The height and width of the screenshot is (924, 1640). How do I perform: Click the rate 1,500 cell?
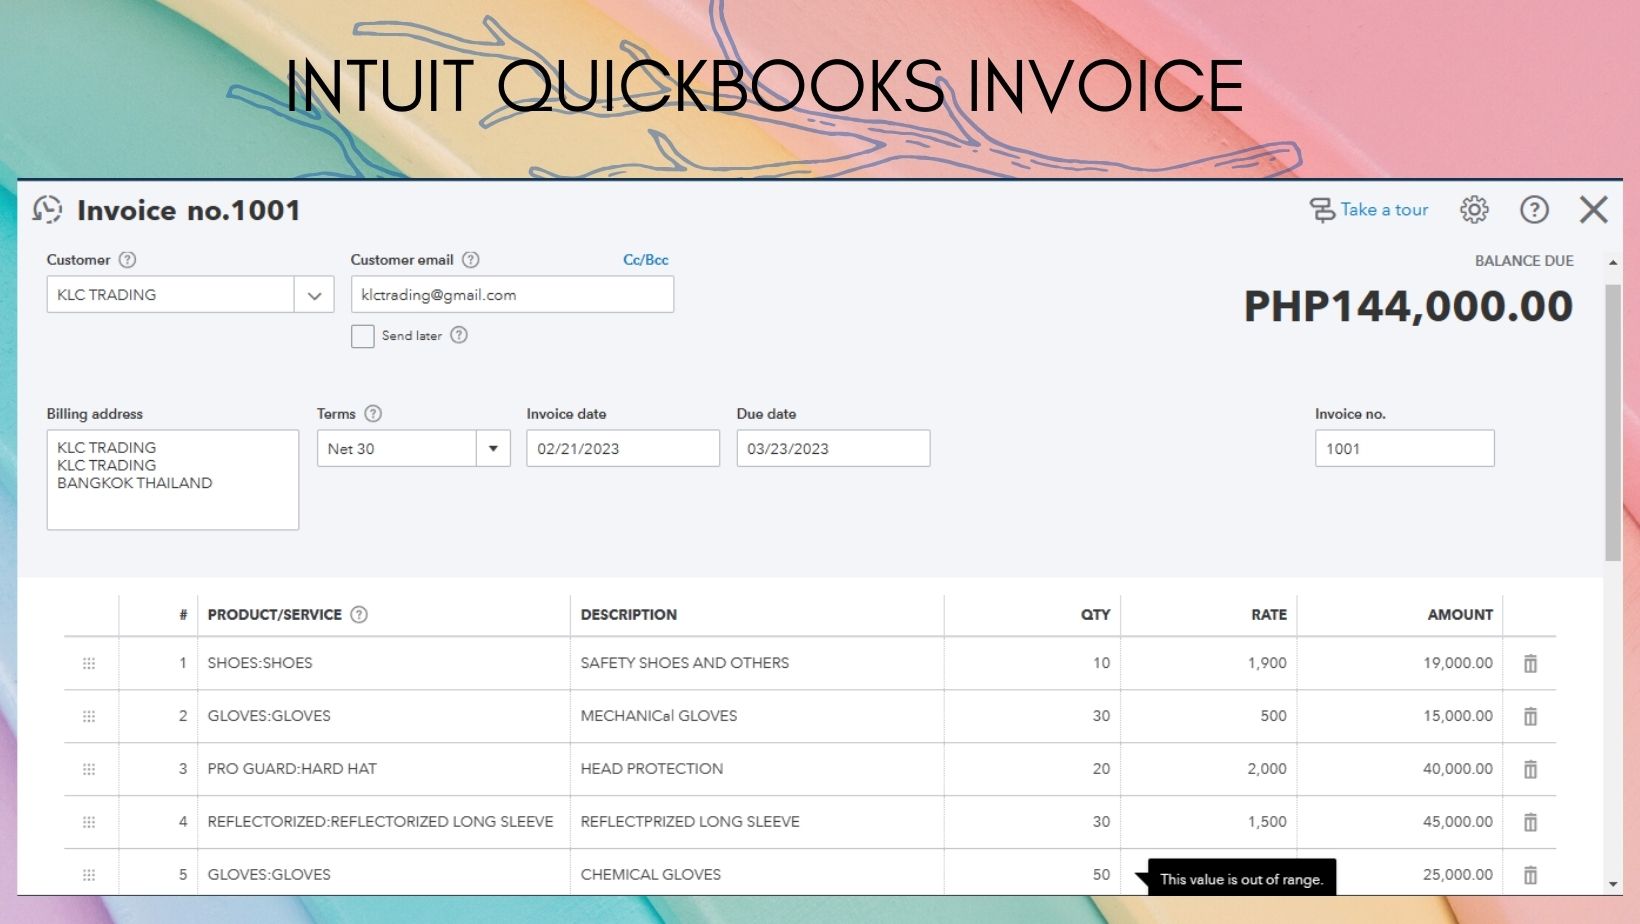pyautogui.click(x=1209, y=822)
